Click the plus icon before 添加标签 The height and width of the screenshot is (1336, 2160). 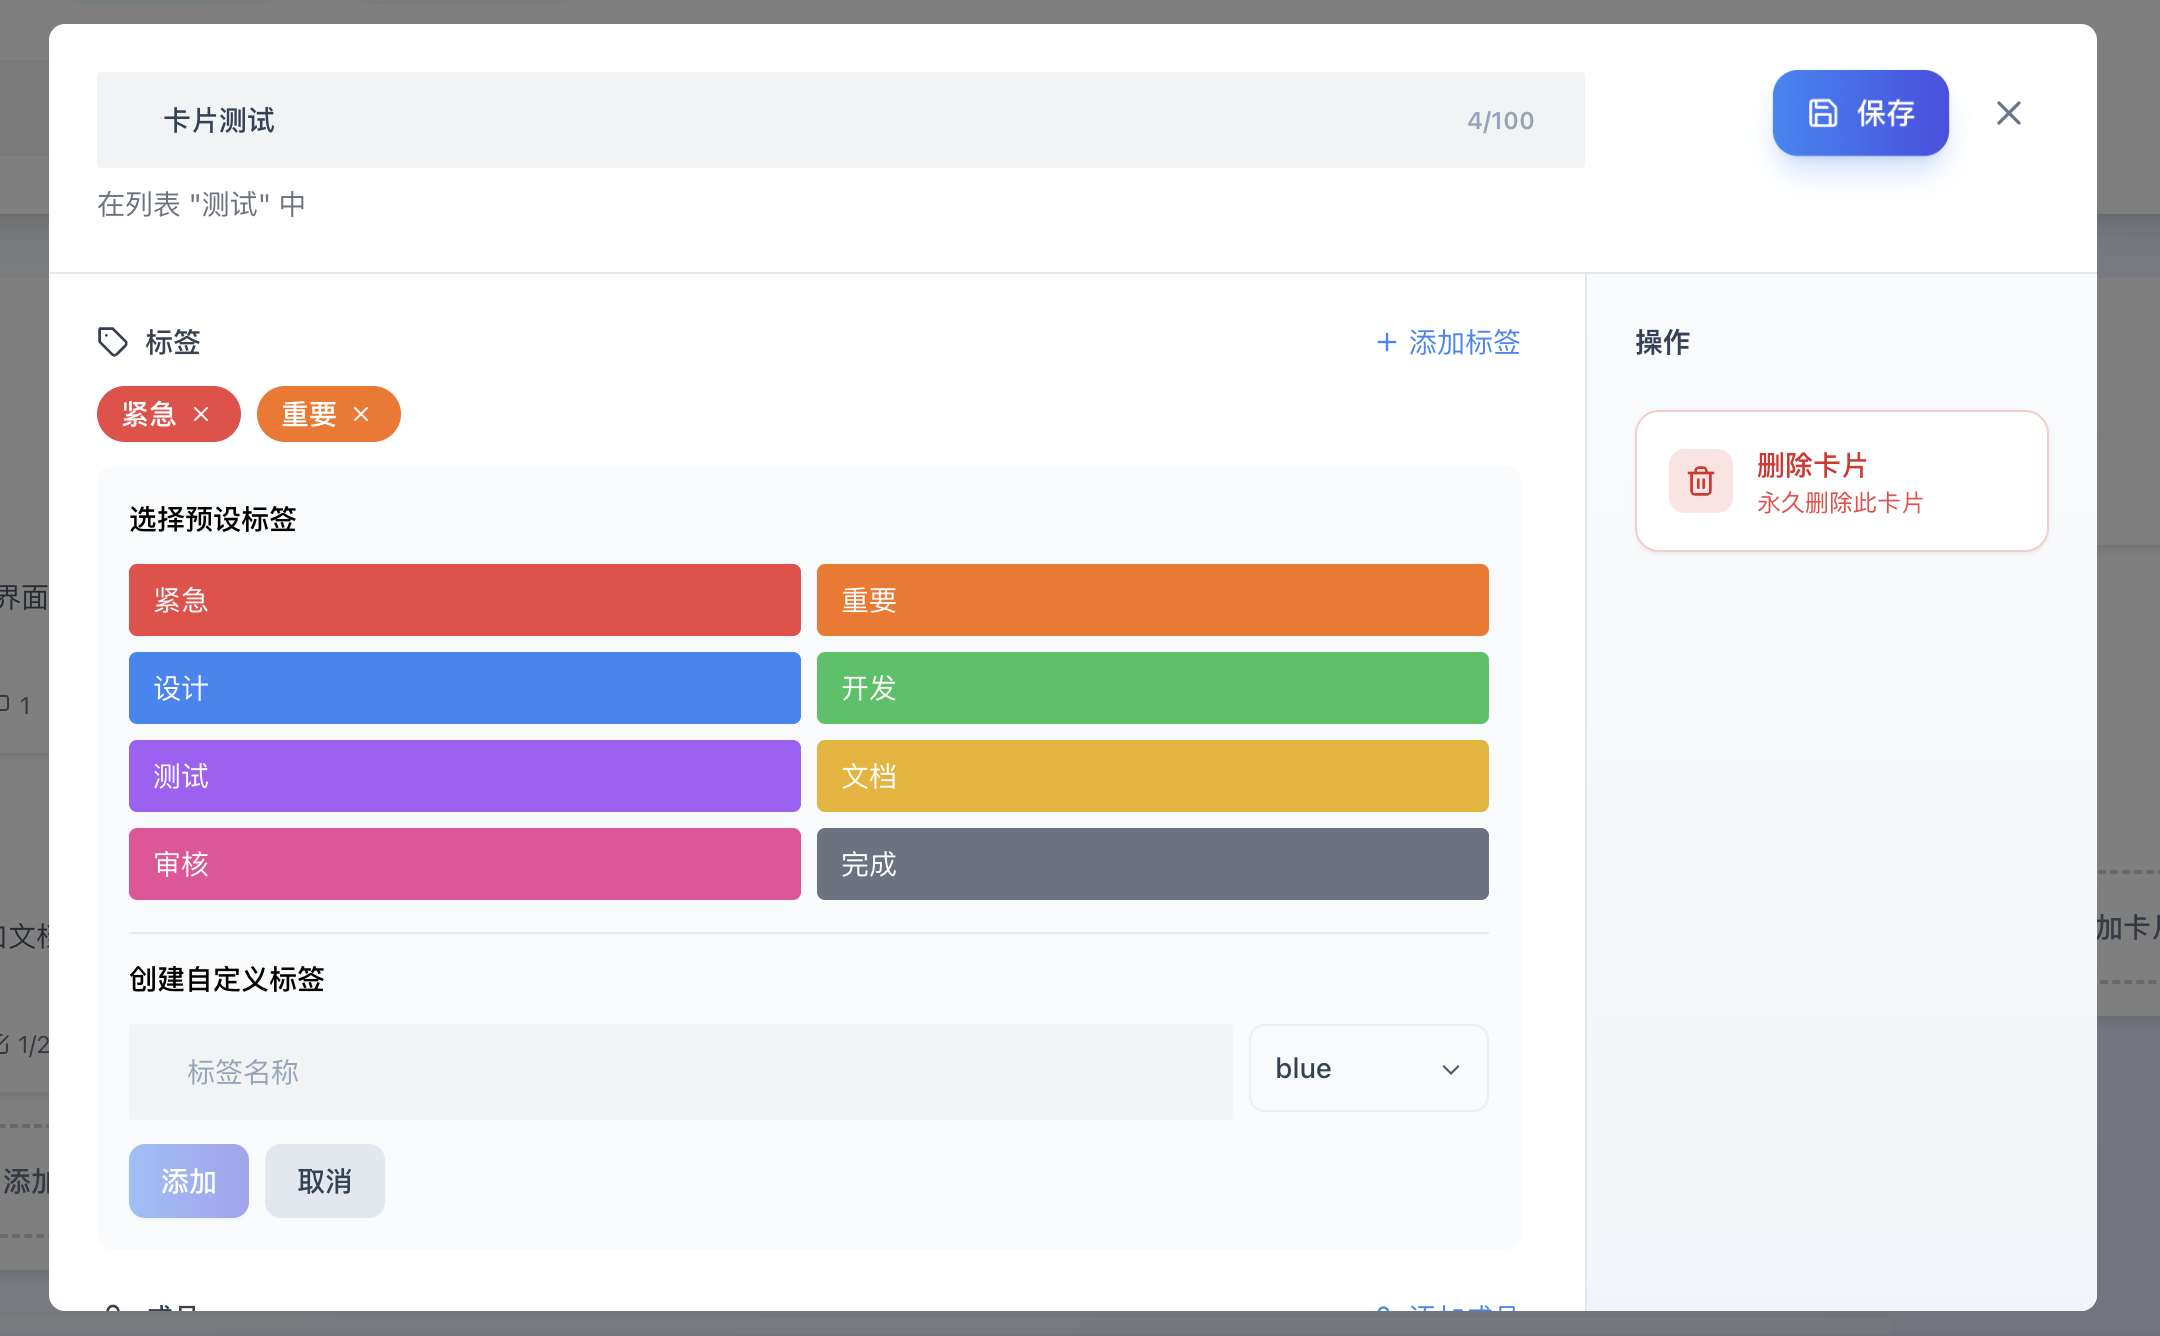[1386, 343]
